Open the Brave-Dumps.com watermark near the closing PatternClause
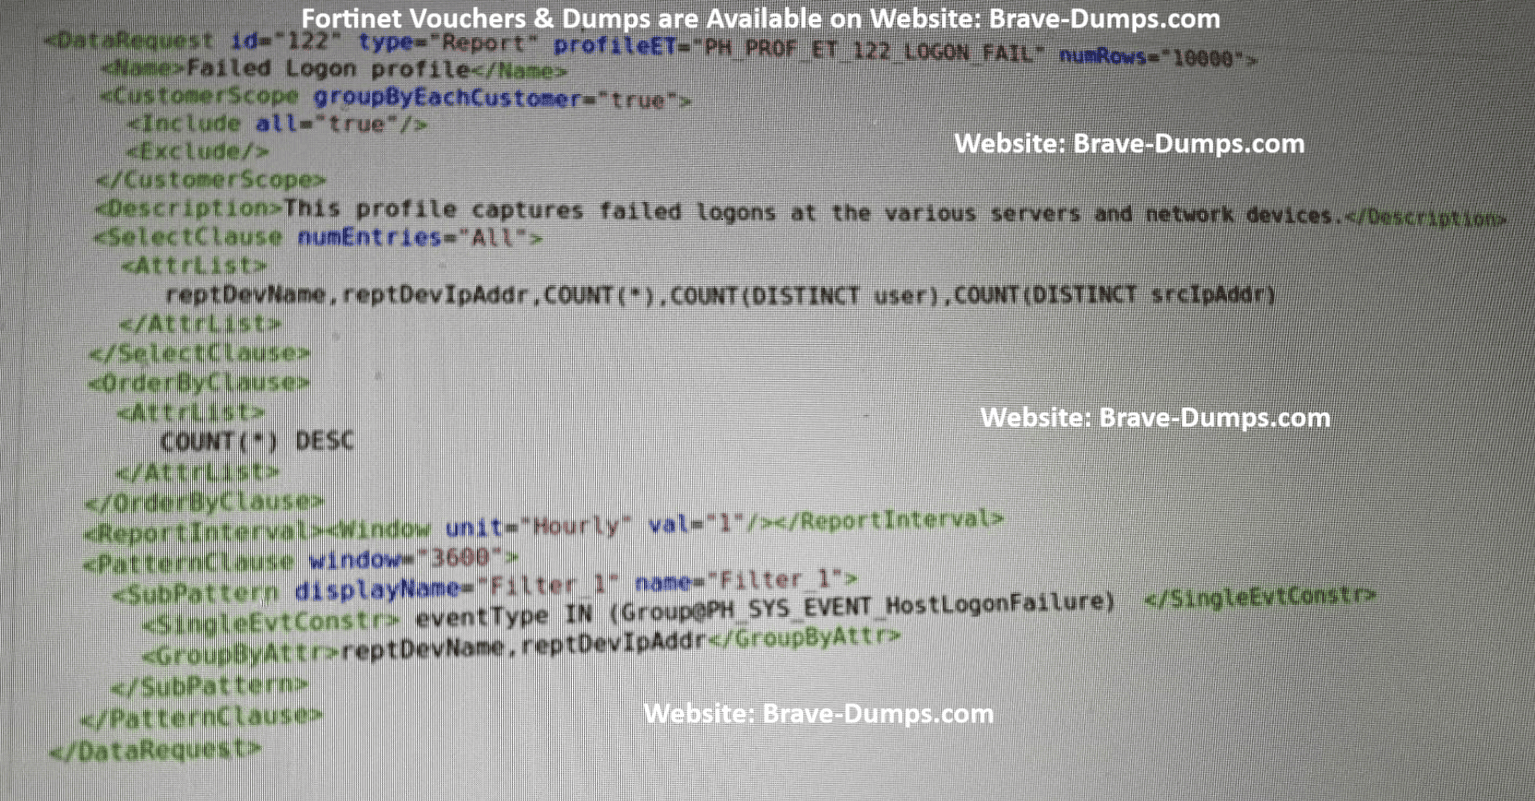 click(x=818, y=714)
